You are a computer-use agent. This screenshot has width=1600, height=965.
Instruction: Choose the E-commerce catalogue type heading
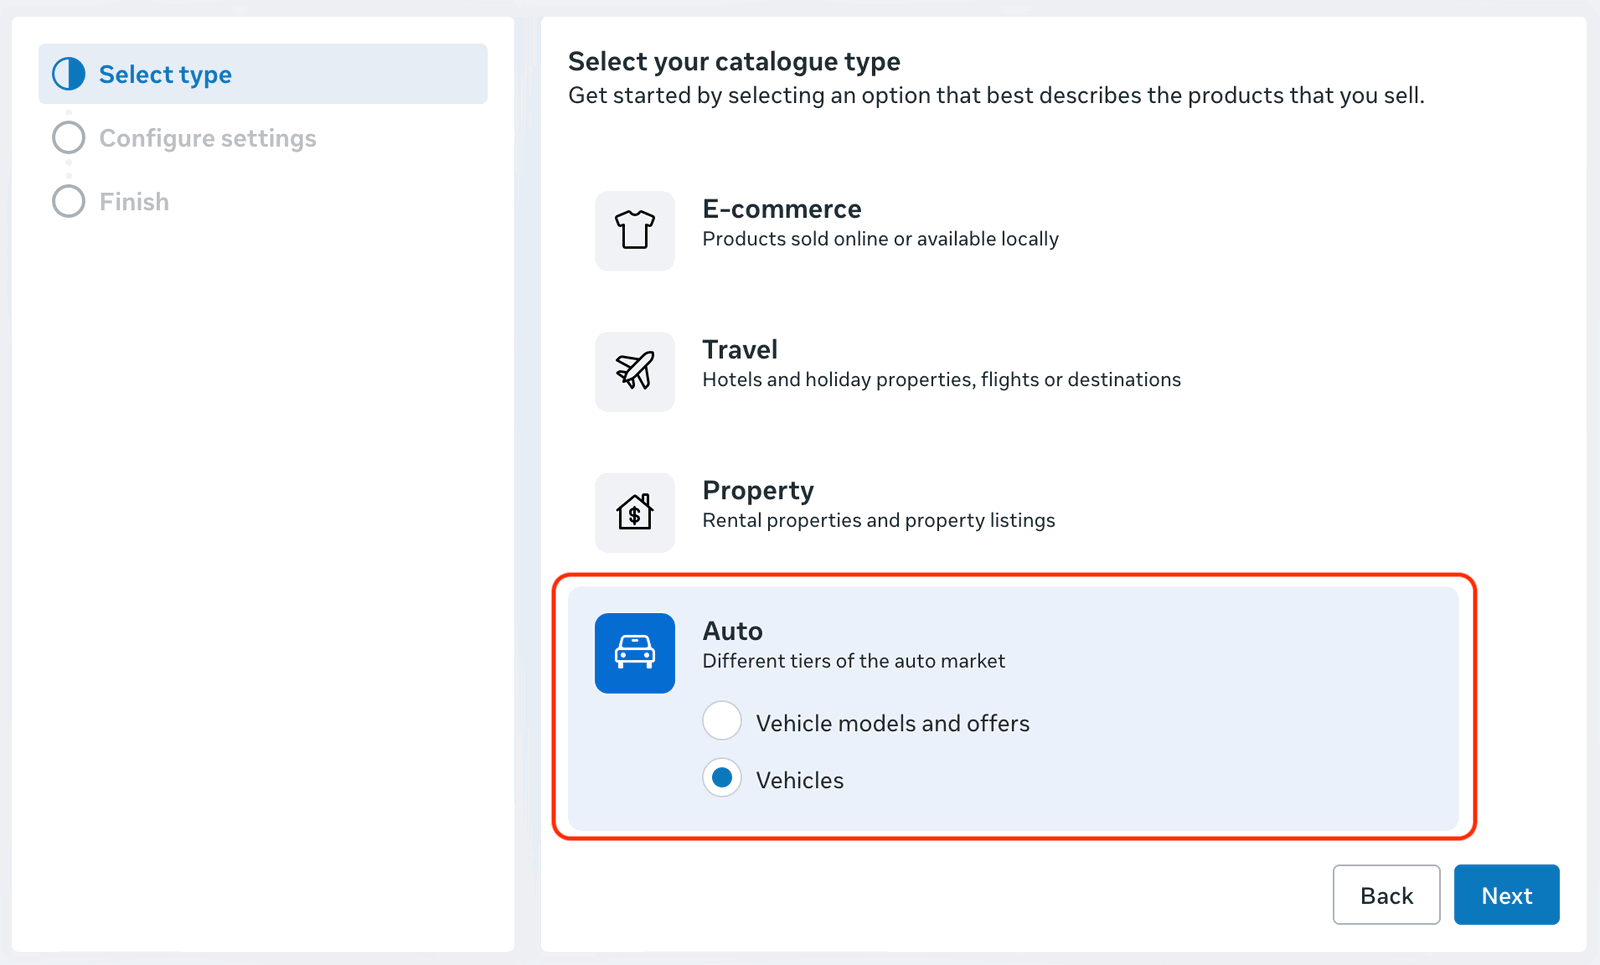pyautogui.click(x=781, y=209)
